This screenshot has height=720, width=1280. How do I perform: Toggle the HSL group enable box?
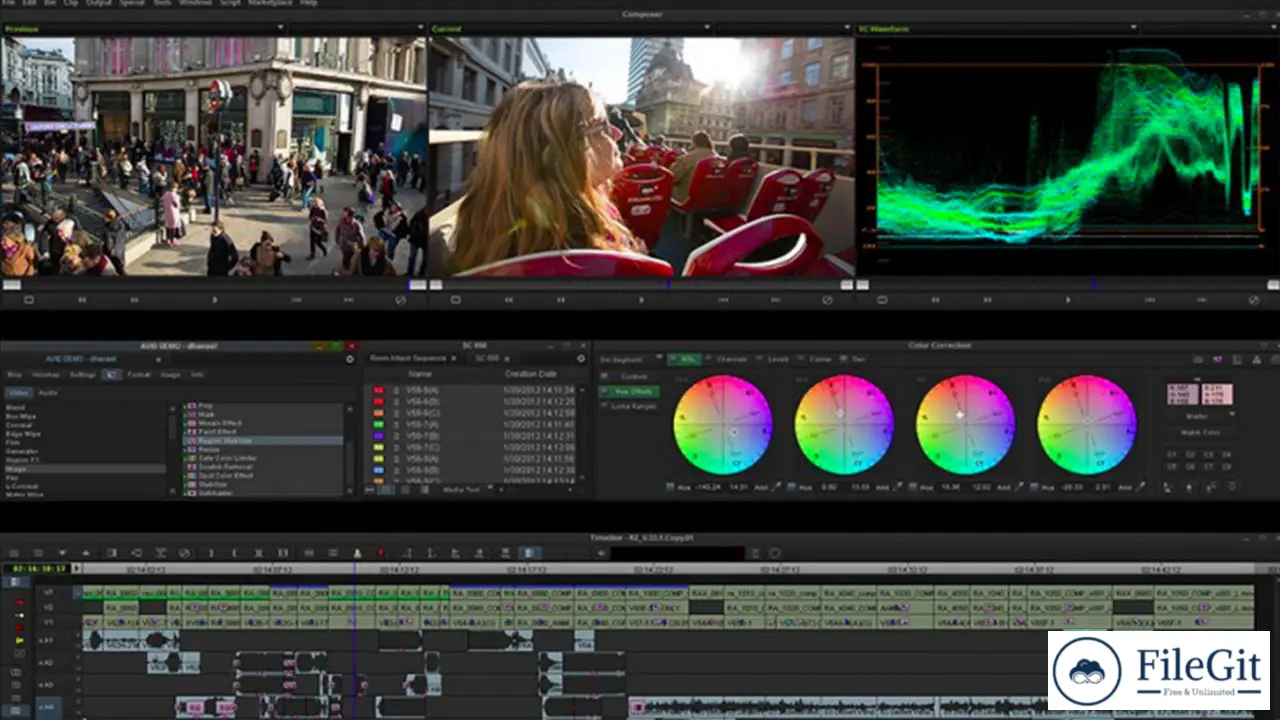pos(672,359)
